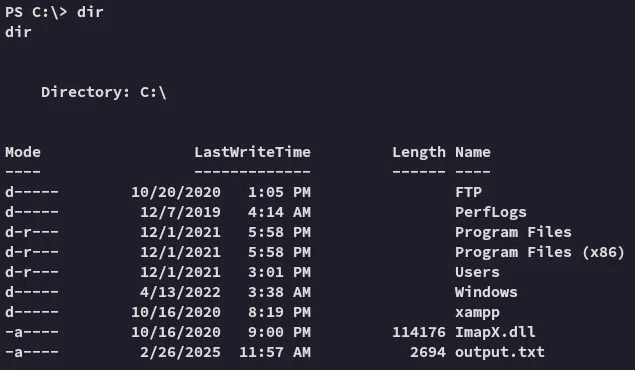The image size is (635, 370).
Task: Click the LastWriteTime column header
Action: 252,152
